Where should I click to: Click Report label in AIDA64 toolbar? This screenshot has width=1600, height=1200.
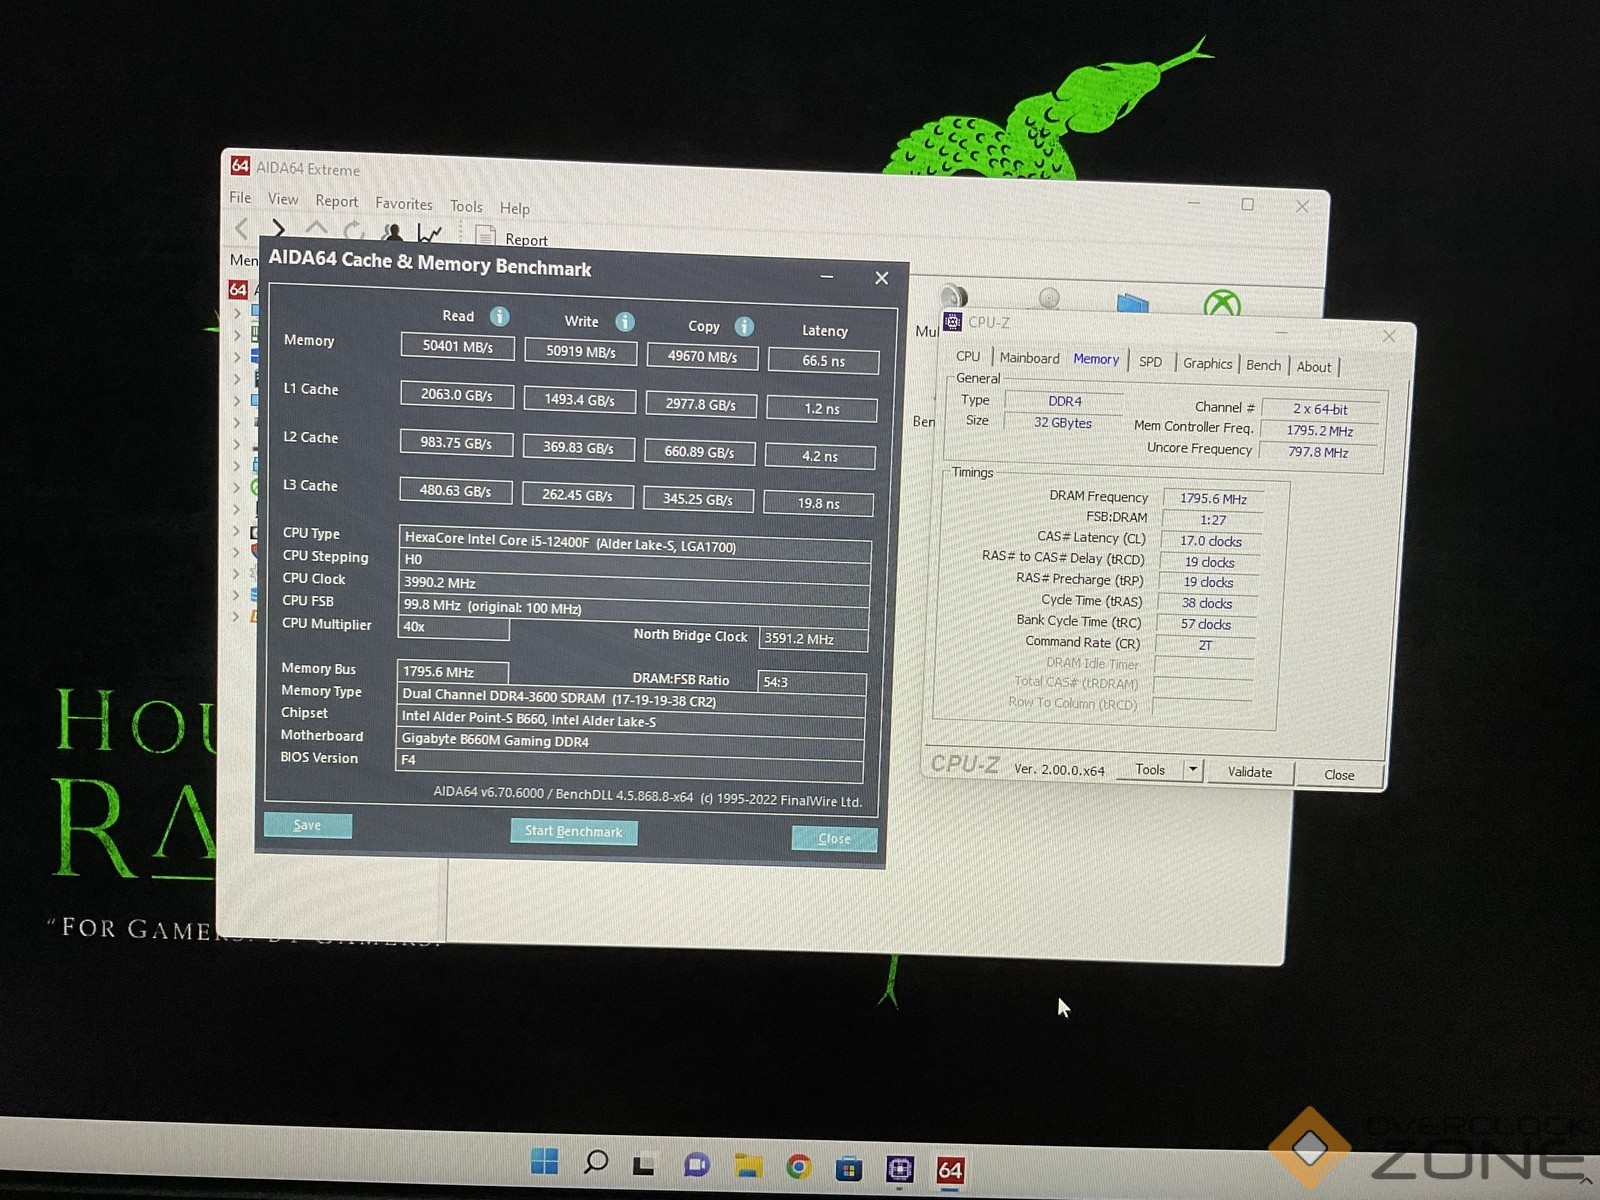click(x=526, y=240)
